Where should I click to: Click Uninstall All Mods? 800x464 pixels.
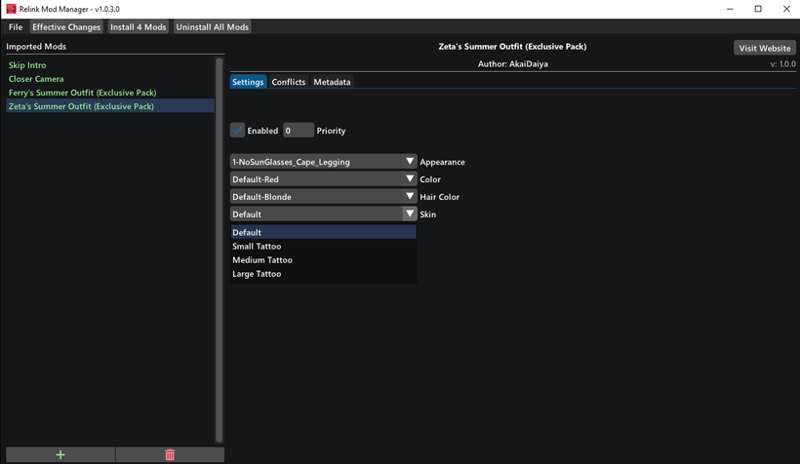212,27
